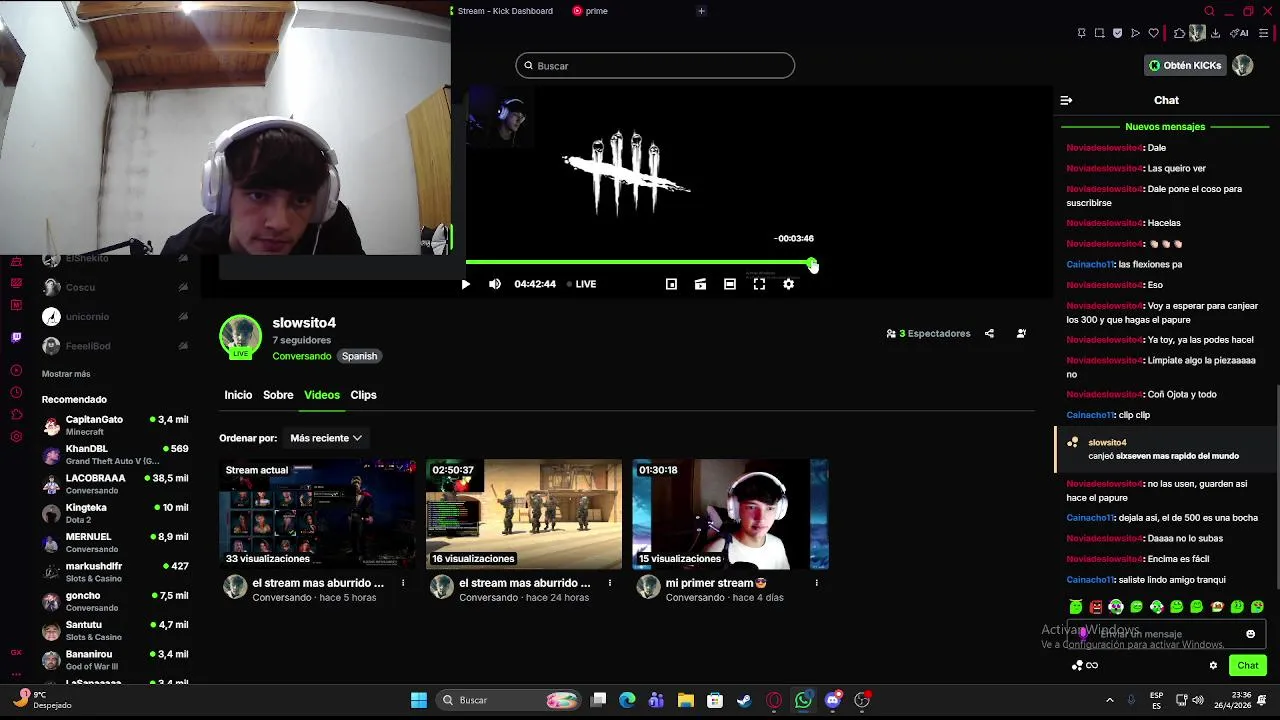
Task: Open the emoji picker in chat input
Action: [x=1250, y=634]
